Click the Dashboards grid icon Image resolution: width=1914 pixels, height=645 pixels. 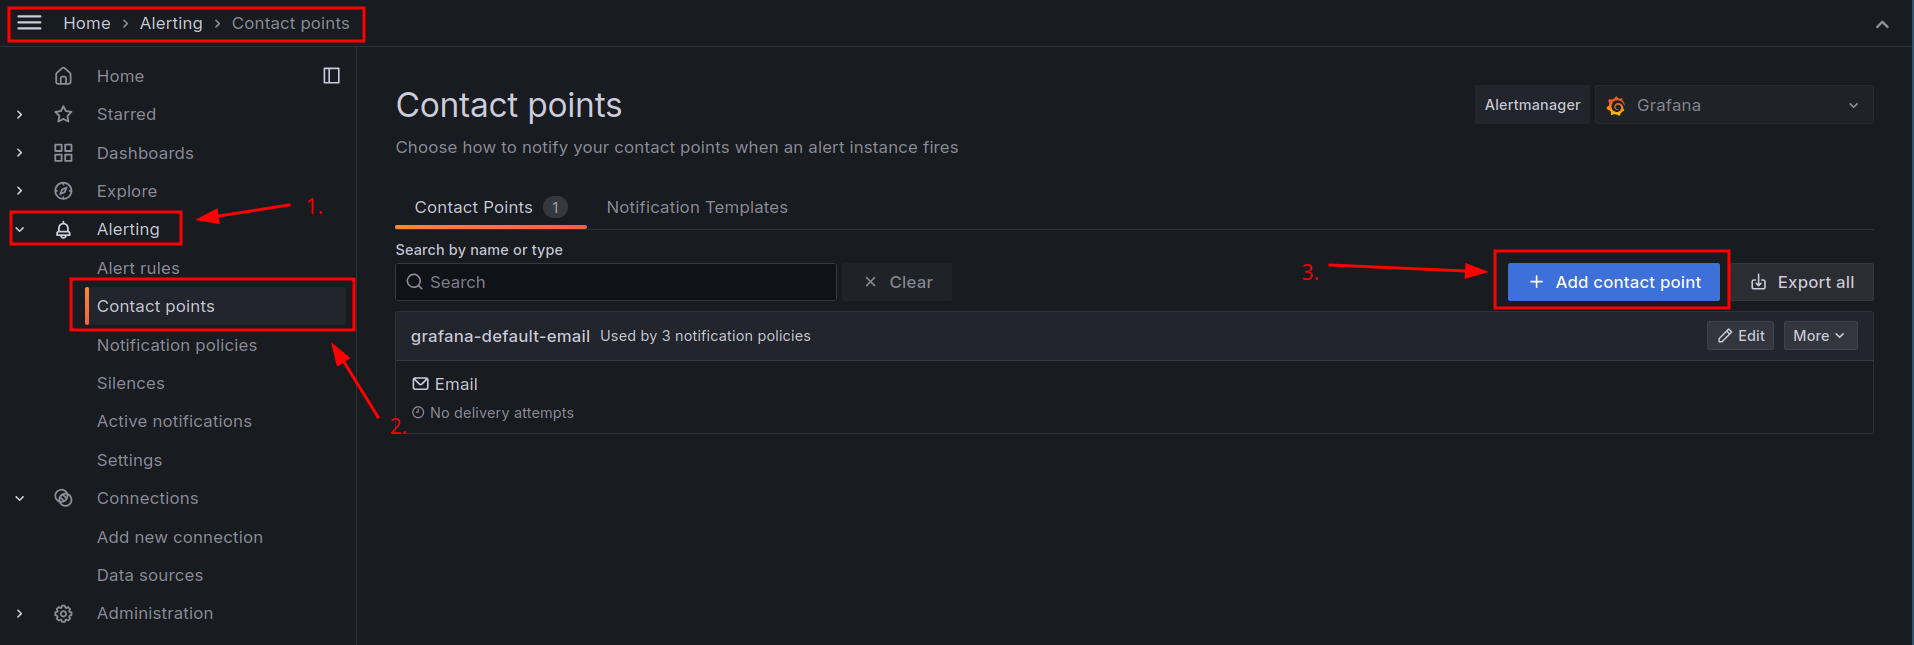point(63,153)
